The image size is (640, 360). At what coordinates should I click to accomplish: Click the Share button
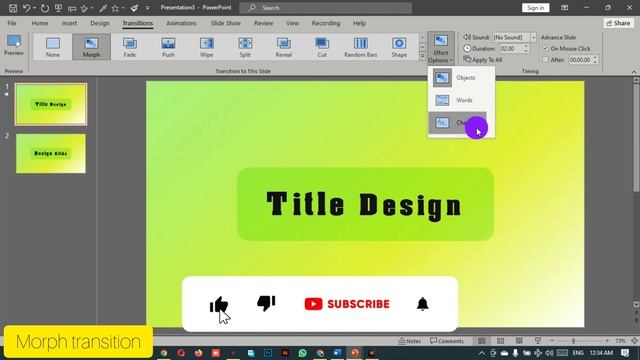(618, 23)
